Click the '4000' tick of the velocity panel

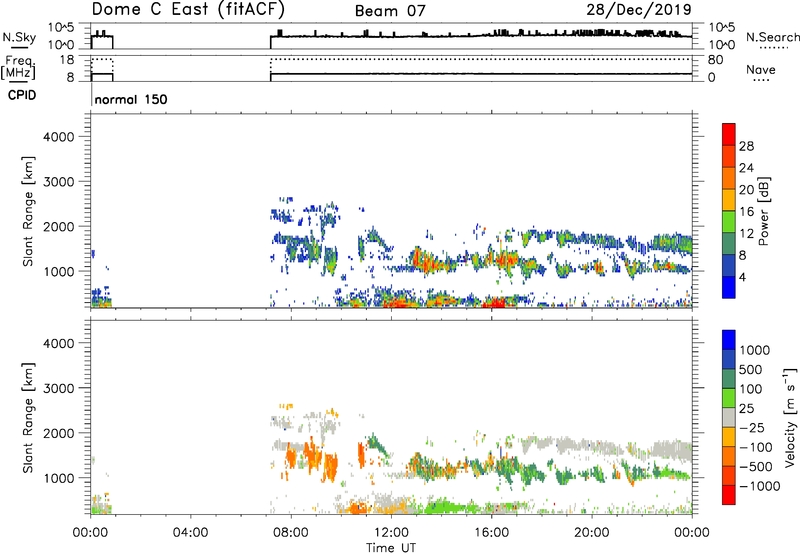(x=59, y=343)
